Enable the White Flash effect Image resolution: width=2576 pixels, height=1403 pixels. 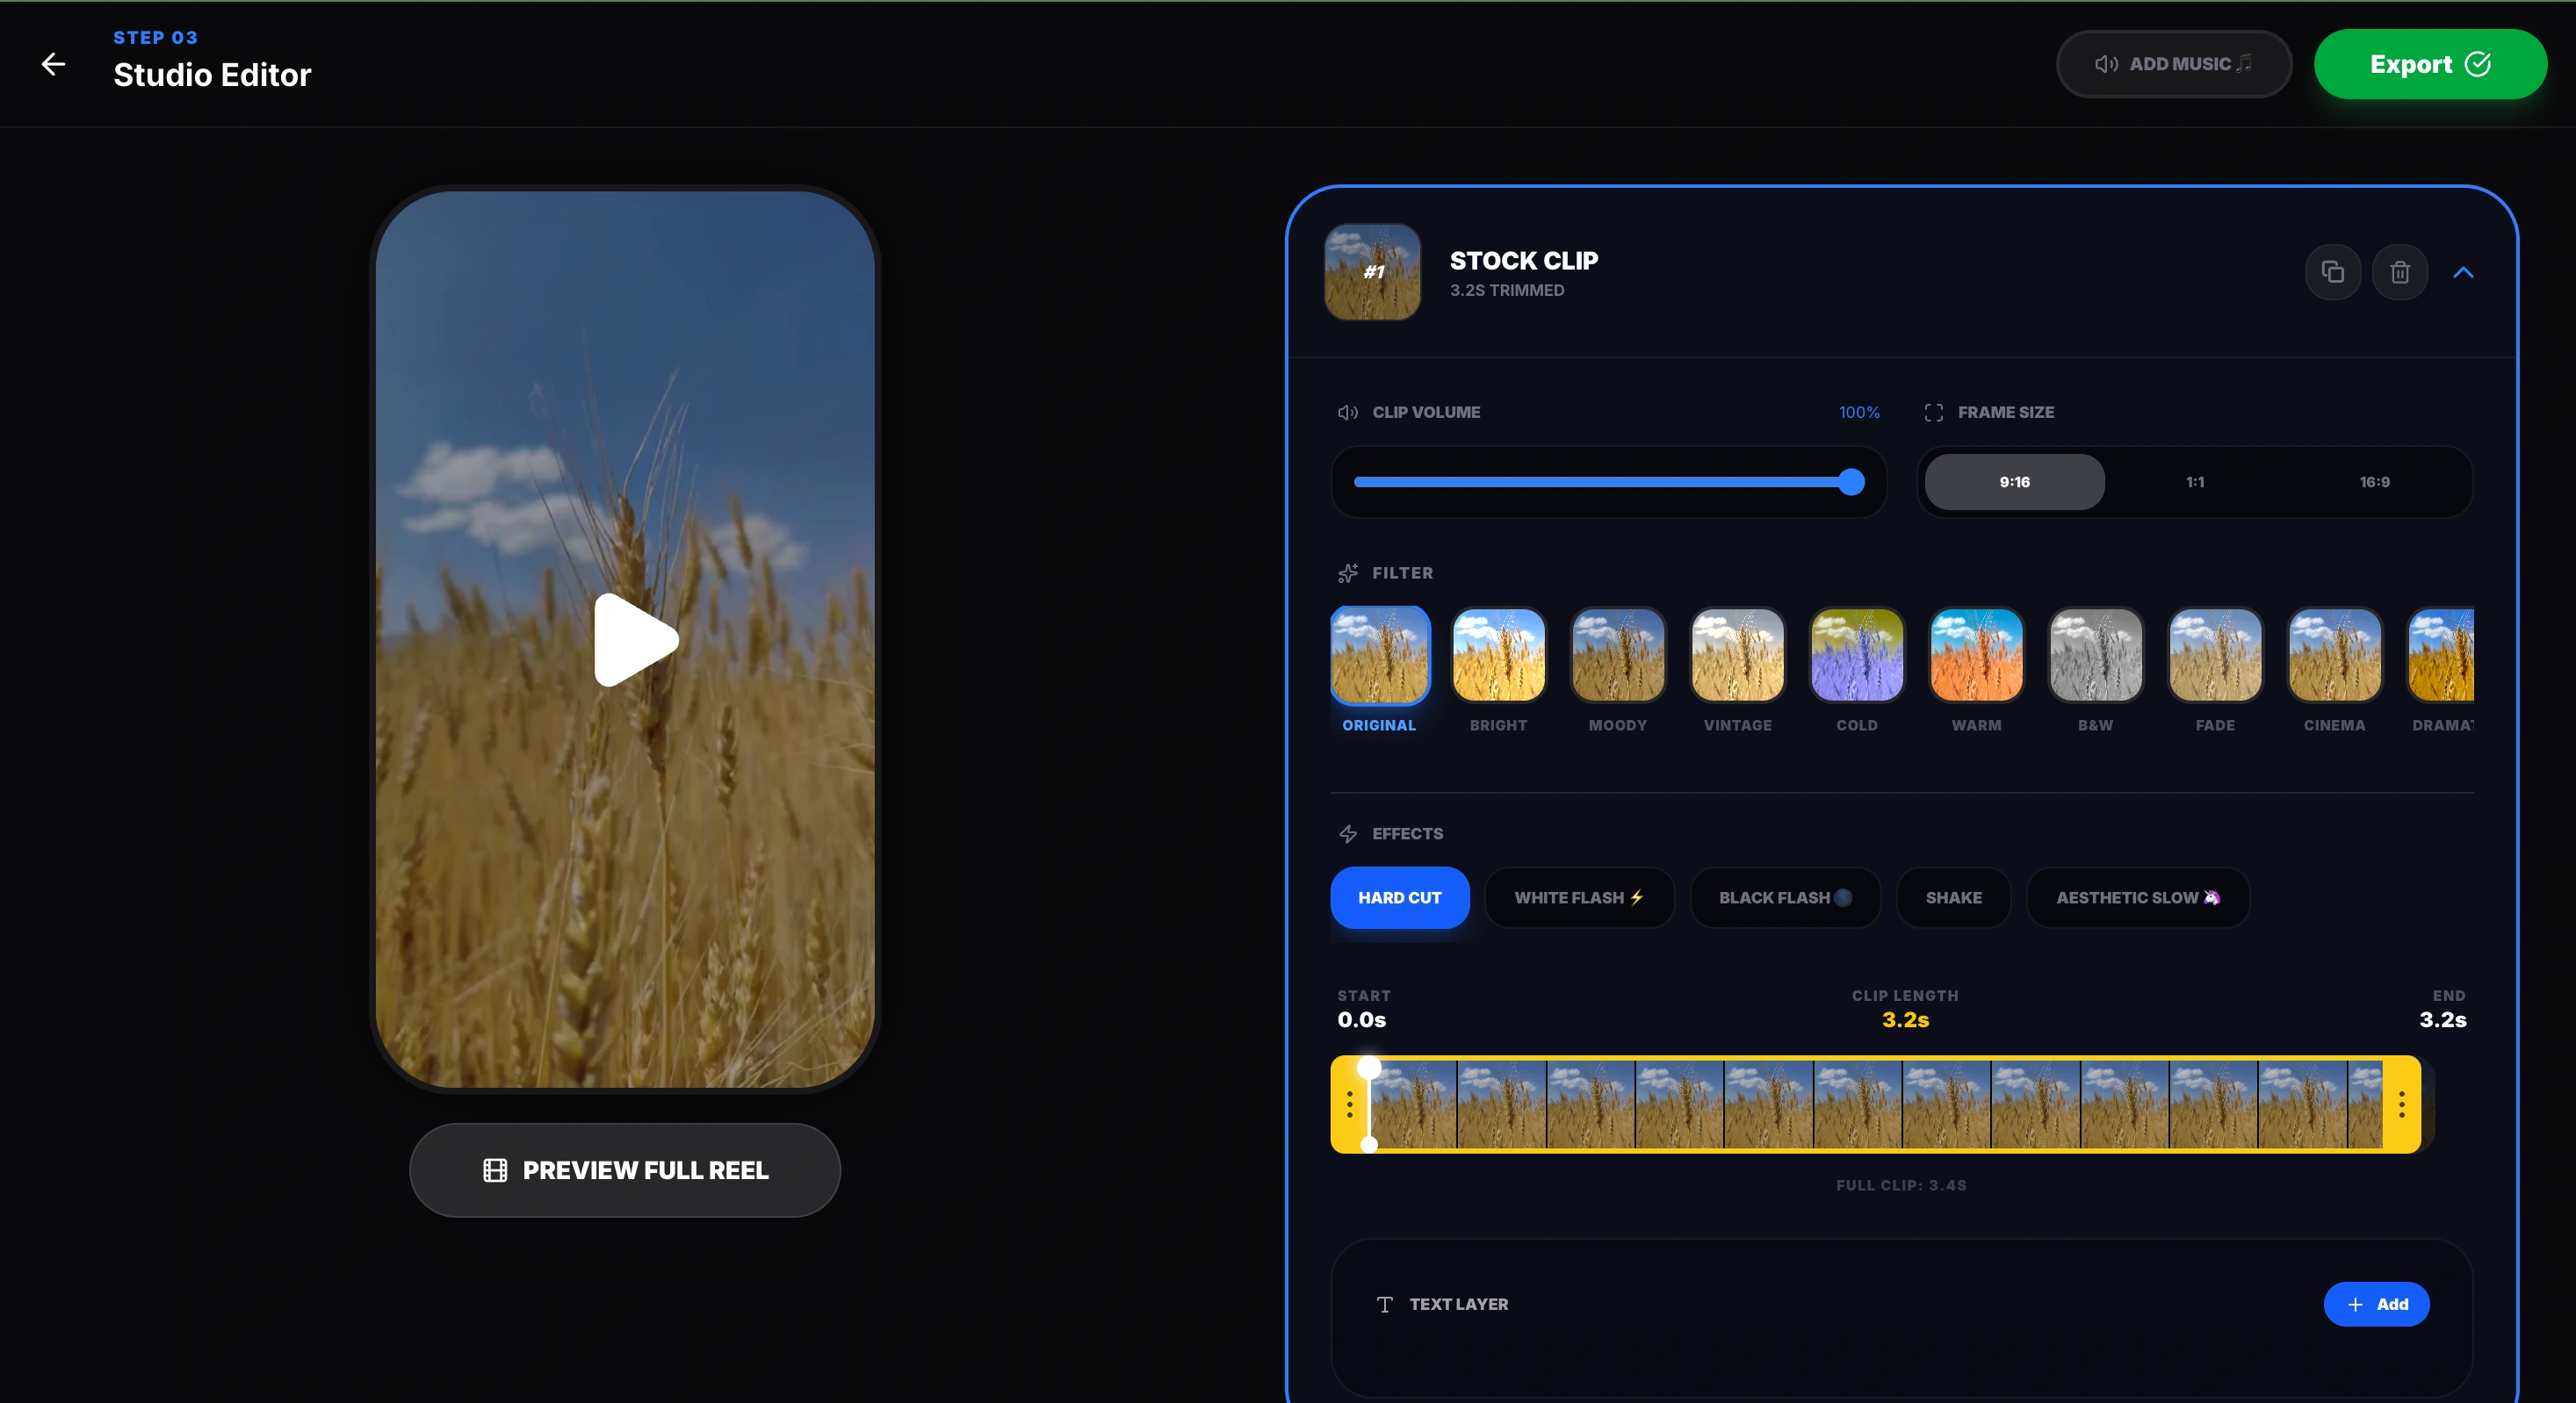(1579, 897)
